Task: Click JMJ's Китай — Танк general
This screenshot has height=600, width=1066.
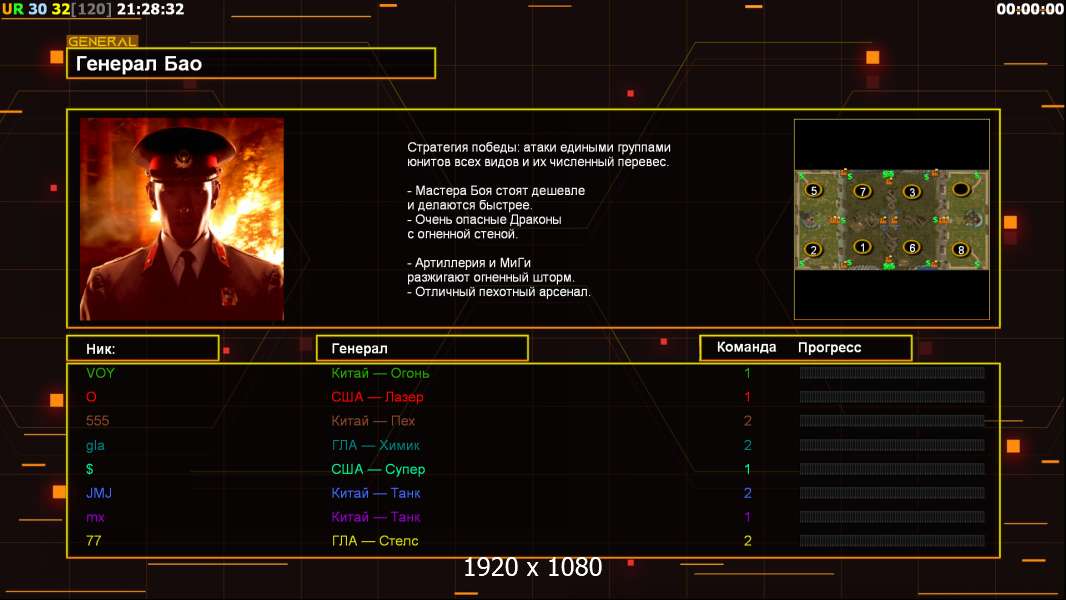Action: click(376, 493)
